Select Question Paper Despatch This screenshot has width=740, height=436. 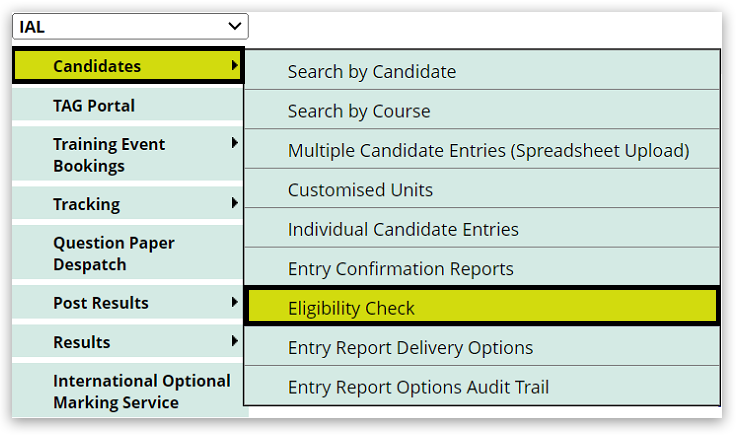[x=113, y=254]
